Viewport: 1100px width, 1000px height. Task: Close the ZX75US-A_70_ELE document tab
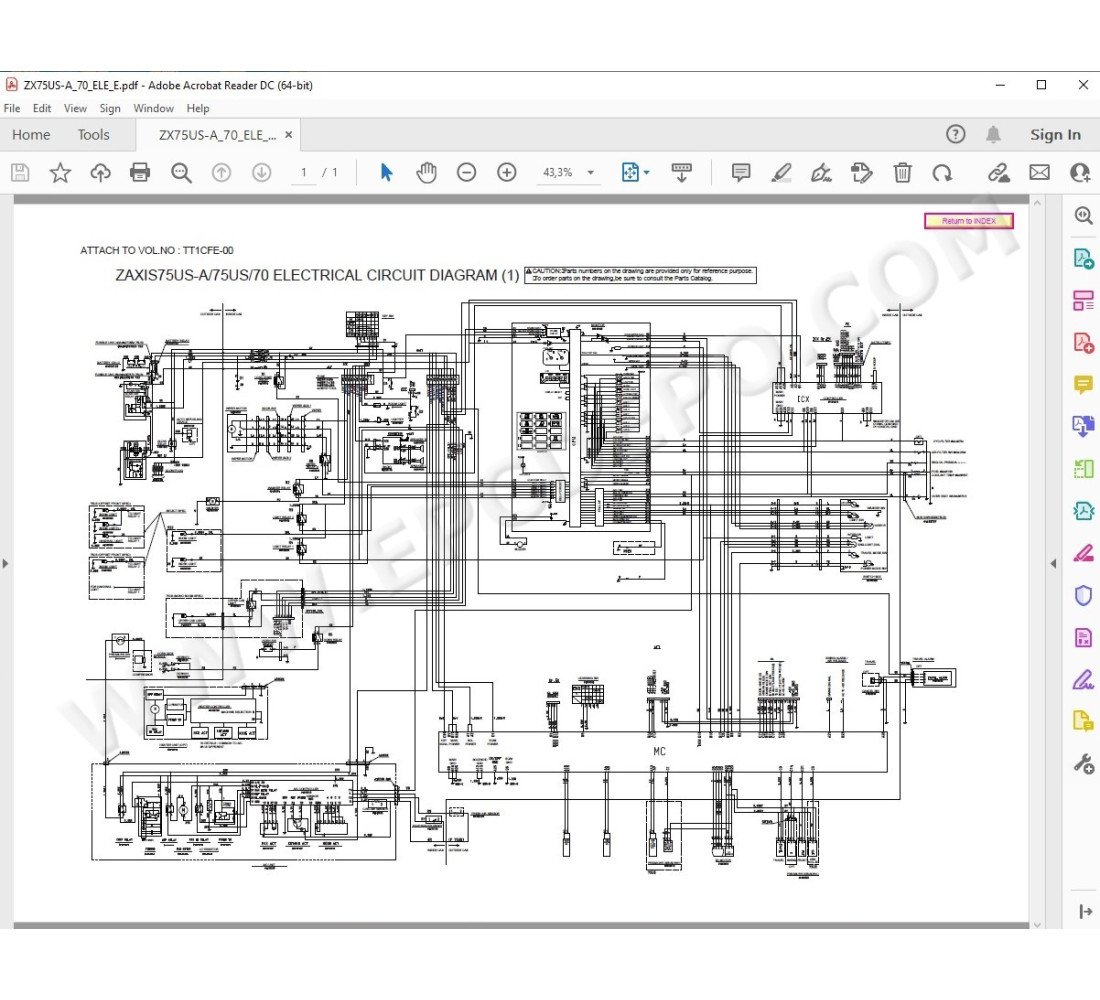coord(288,135)
